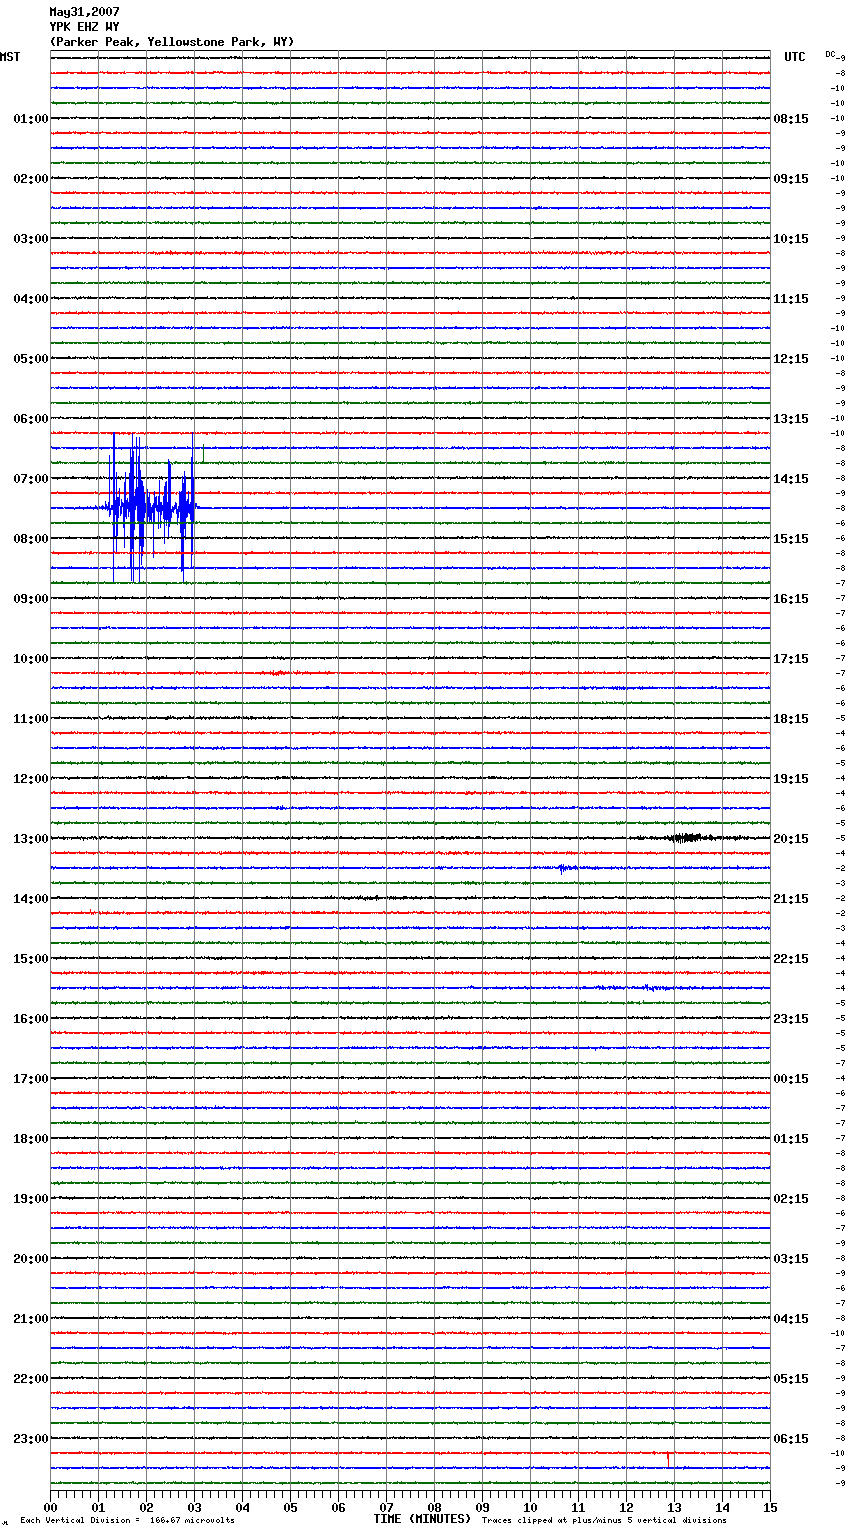The image size is (850, 1534).
Task: Click the date heading May31,2007
Action: click(x=84, y=12)
